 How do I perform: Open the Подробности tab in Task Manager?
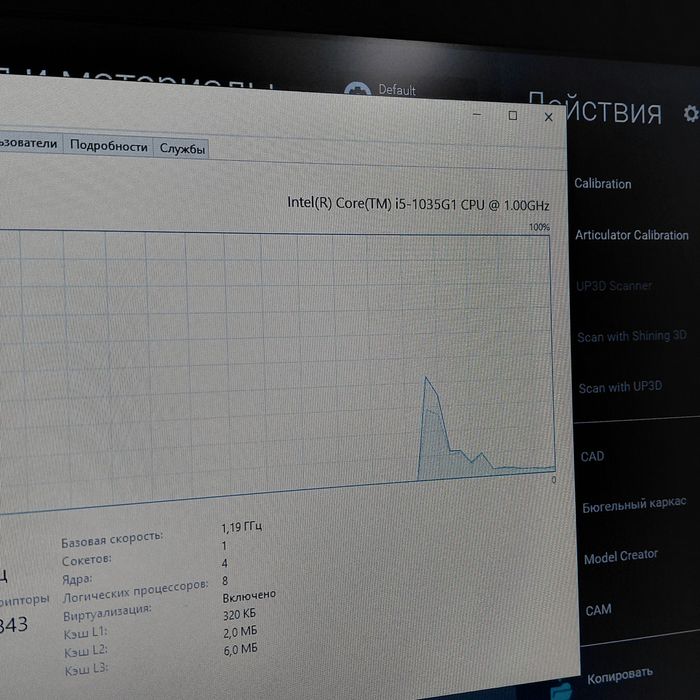tap(108, 146)
